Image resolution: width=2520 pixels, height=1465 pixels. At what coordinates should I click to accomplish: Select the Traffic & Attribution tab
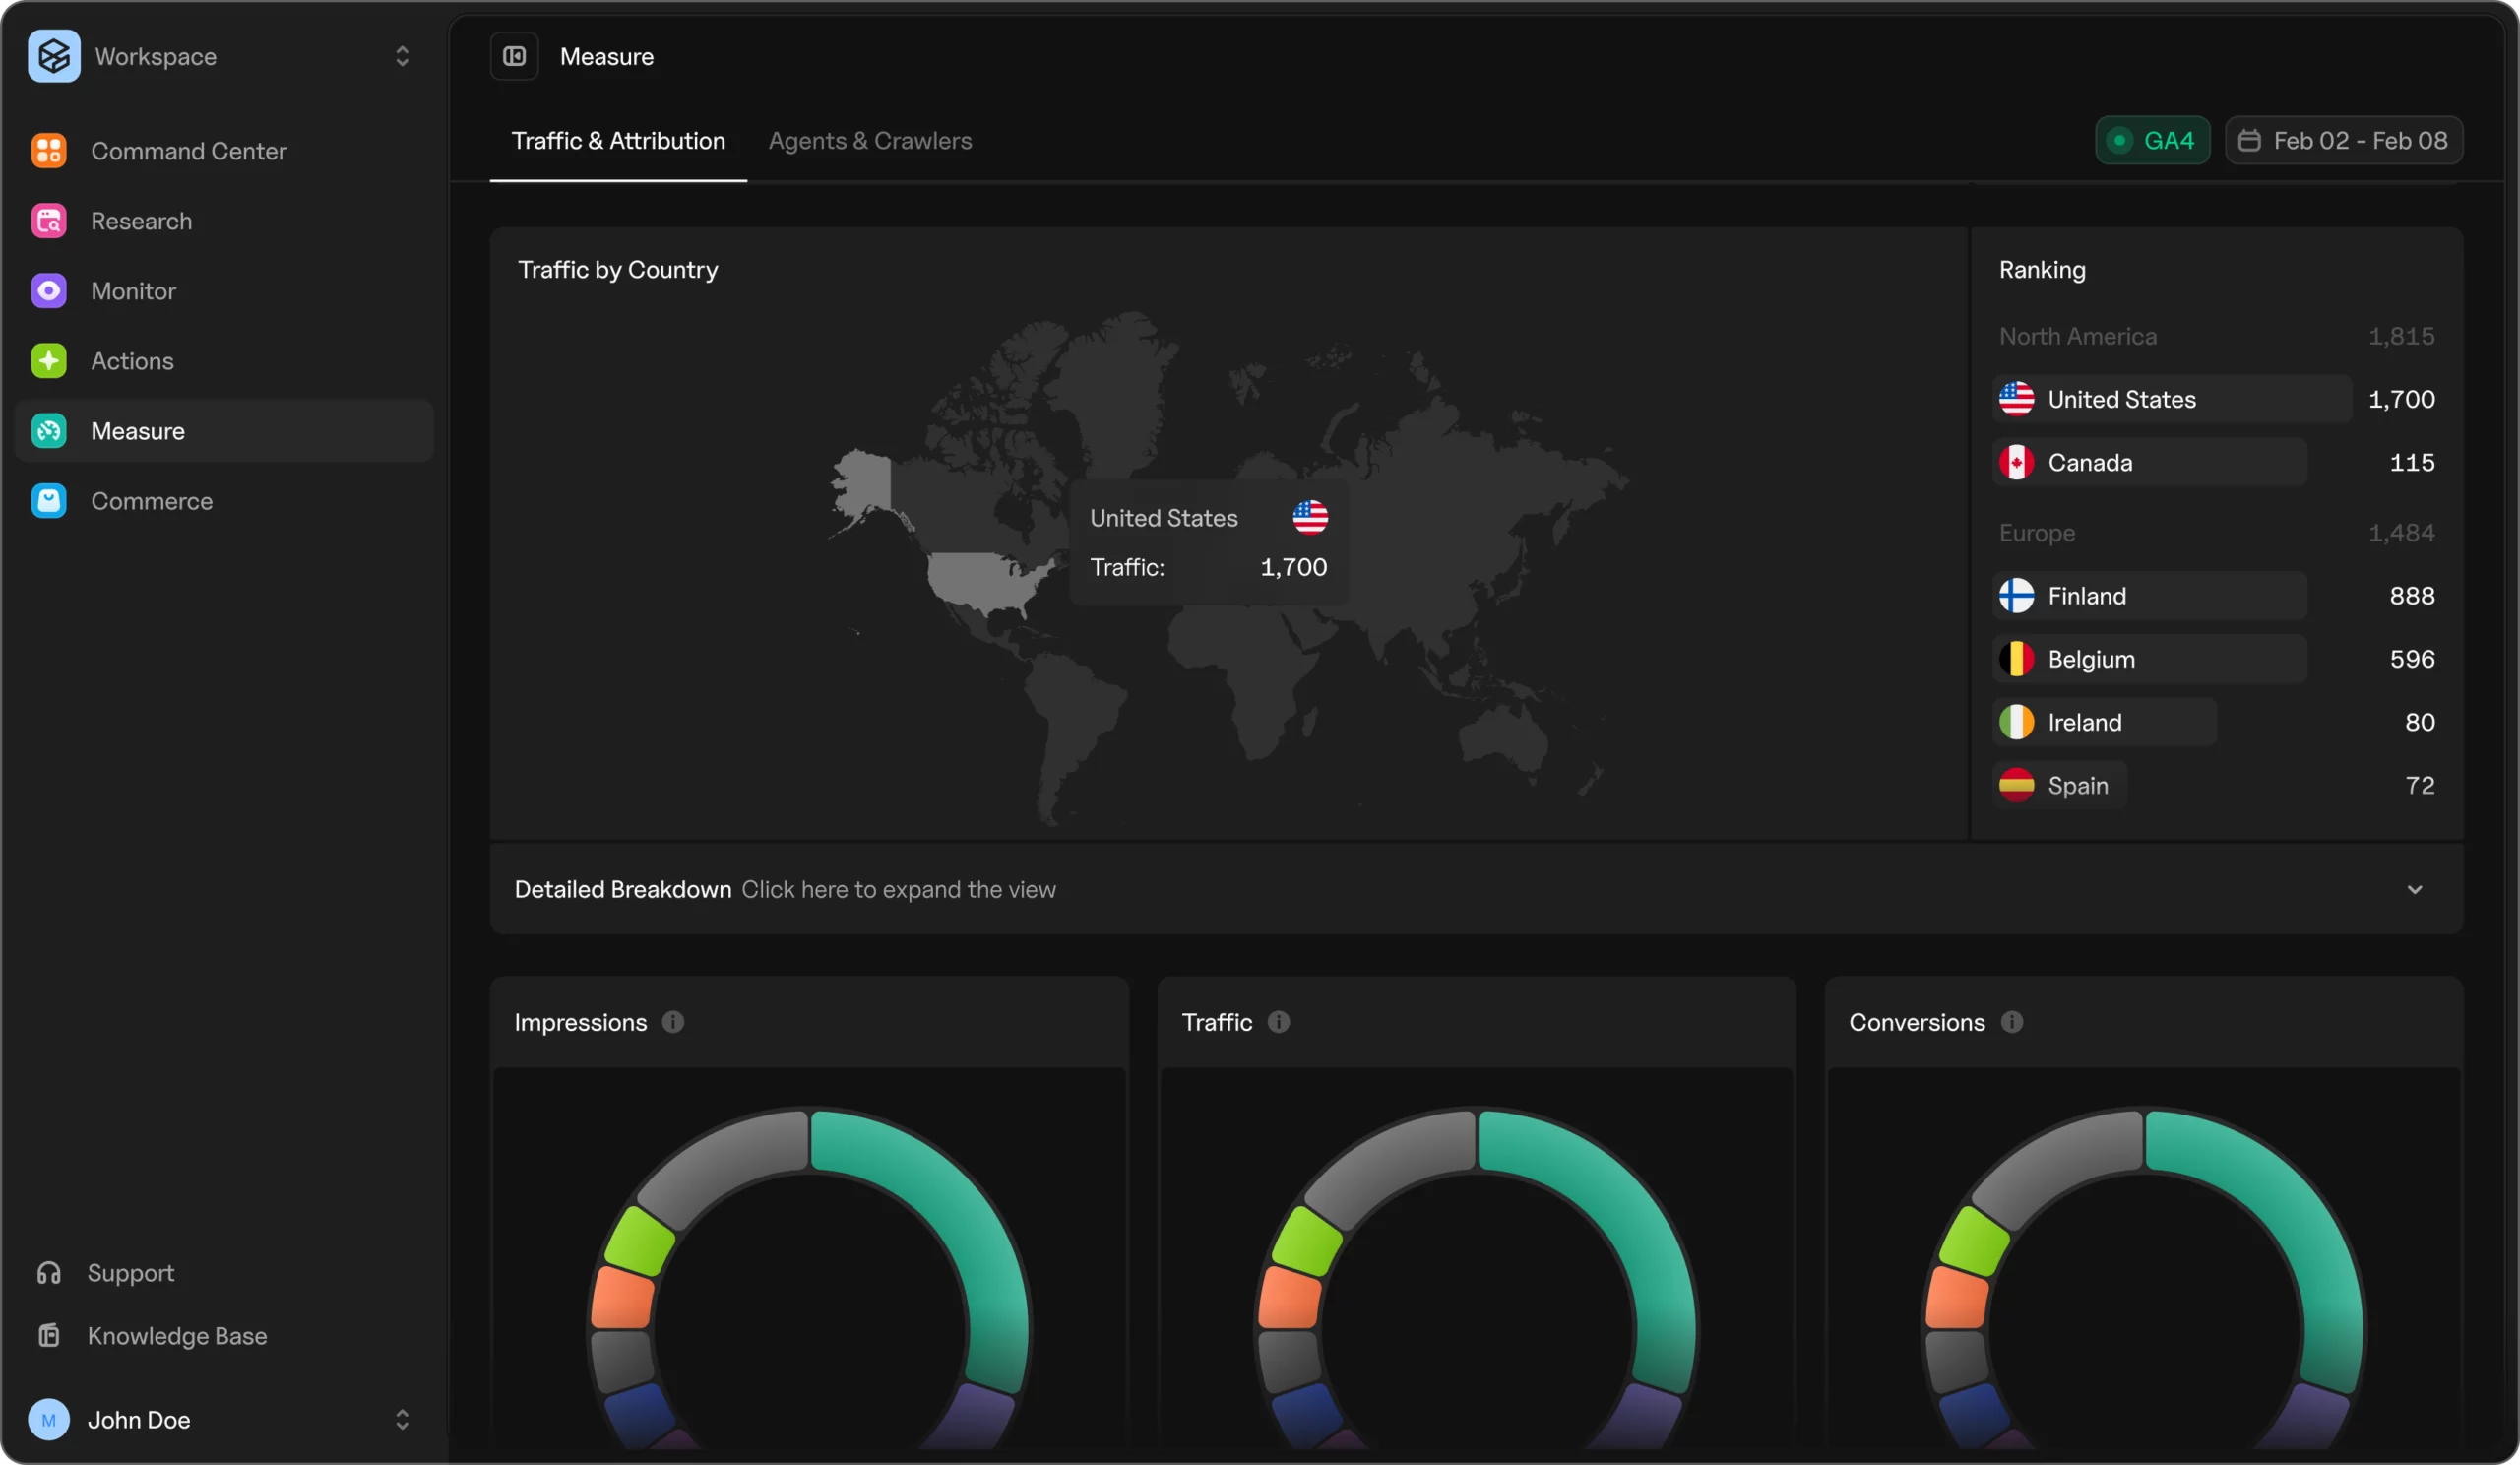pyautogui.click(x=618, y=141)
